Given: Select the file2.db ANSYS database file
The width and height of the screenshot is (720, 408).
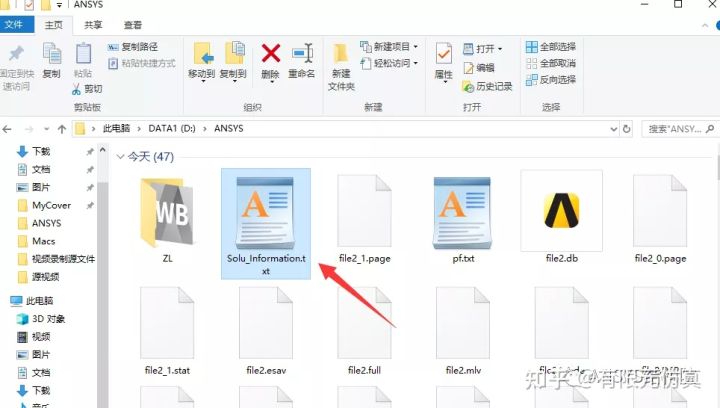Looking at the screenshot, I should coord(562,217).
